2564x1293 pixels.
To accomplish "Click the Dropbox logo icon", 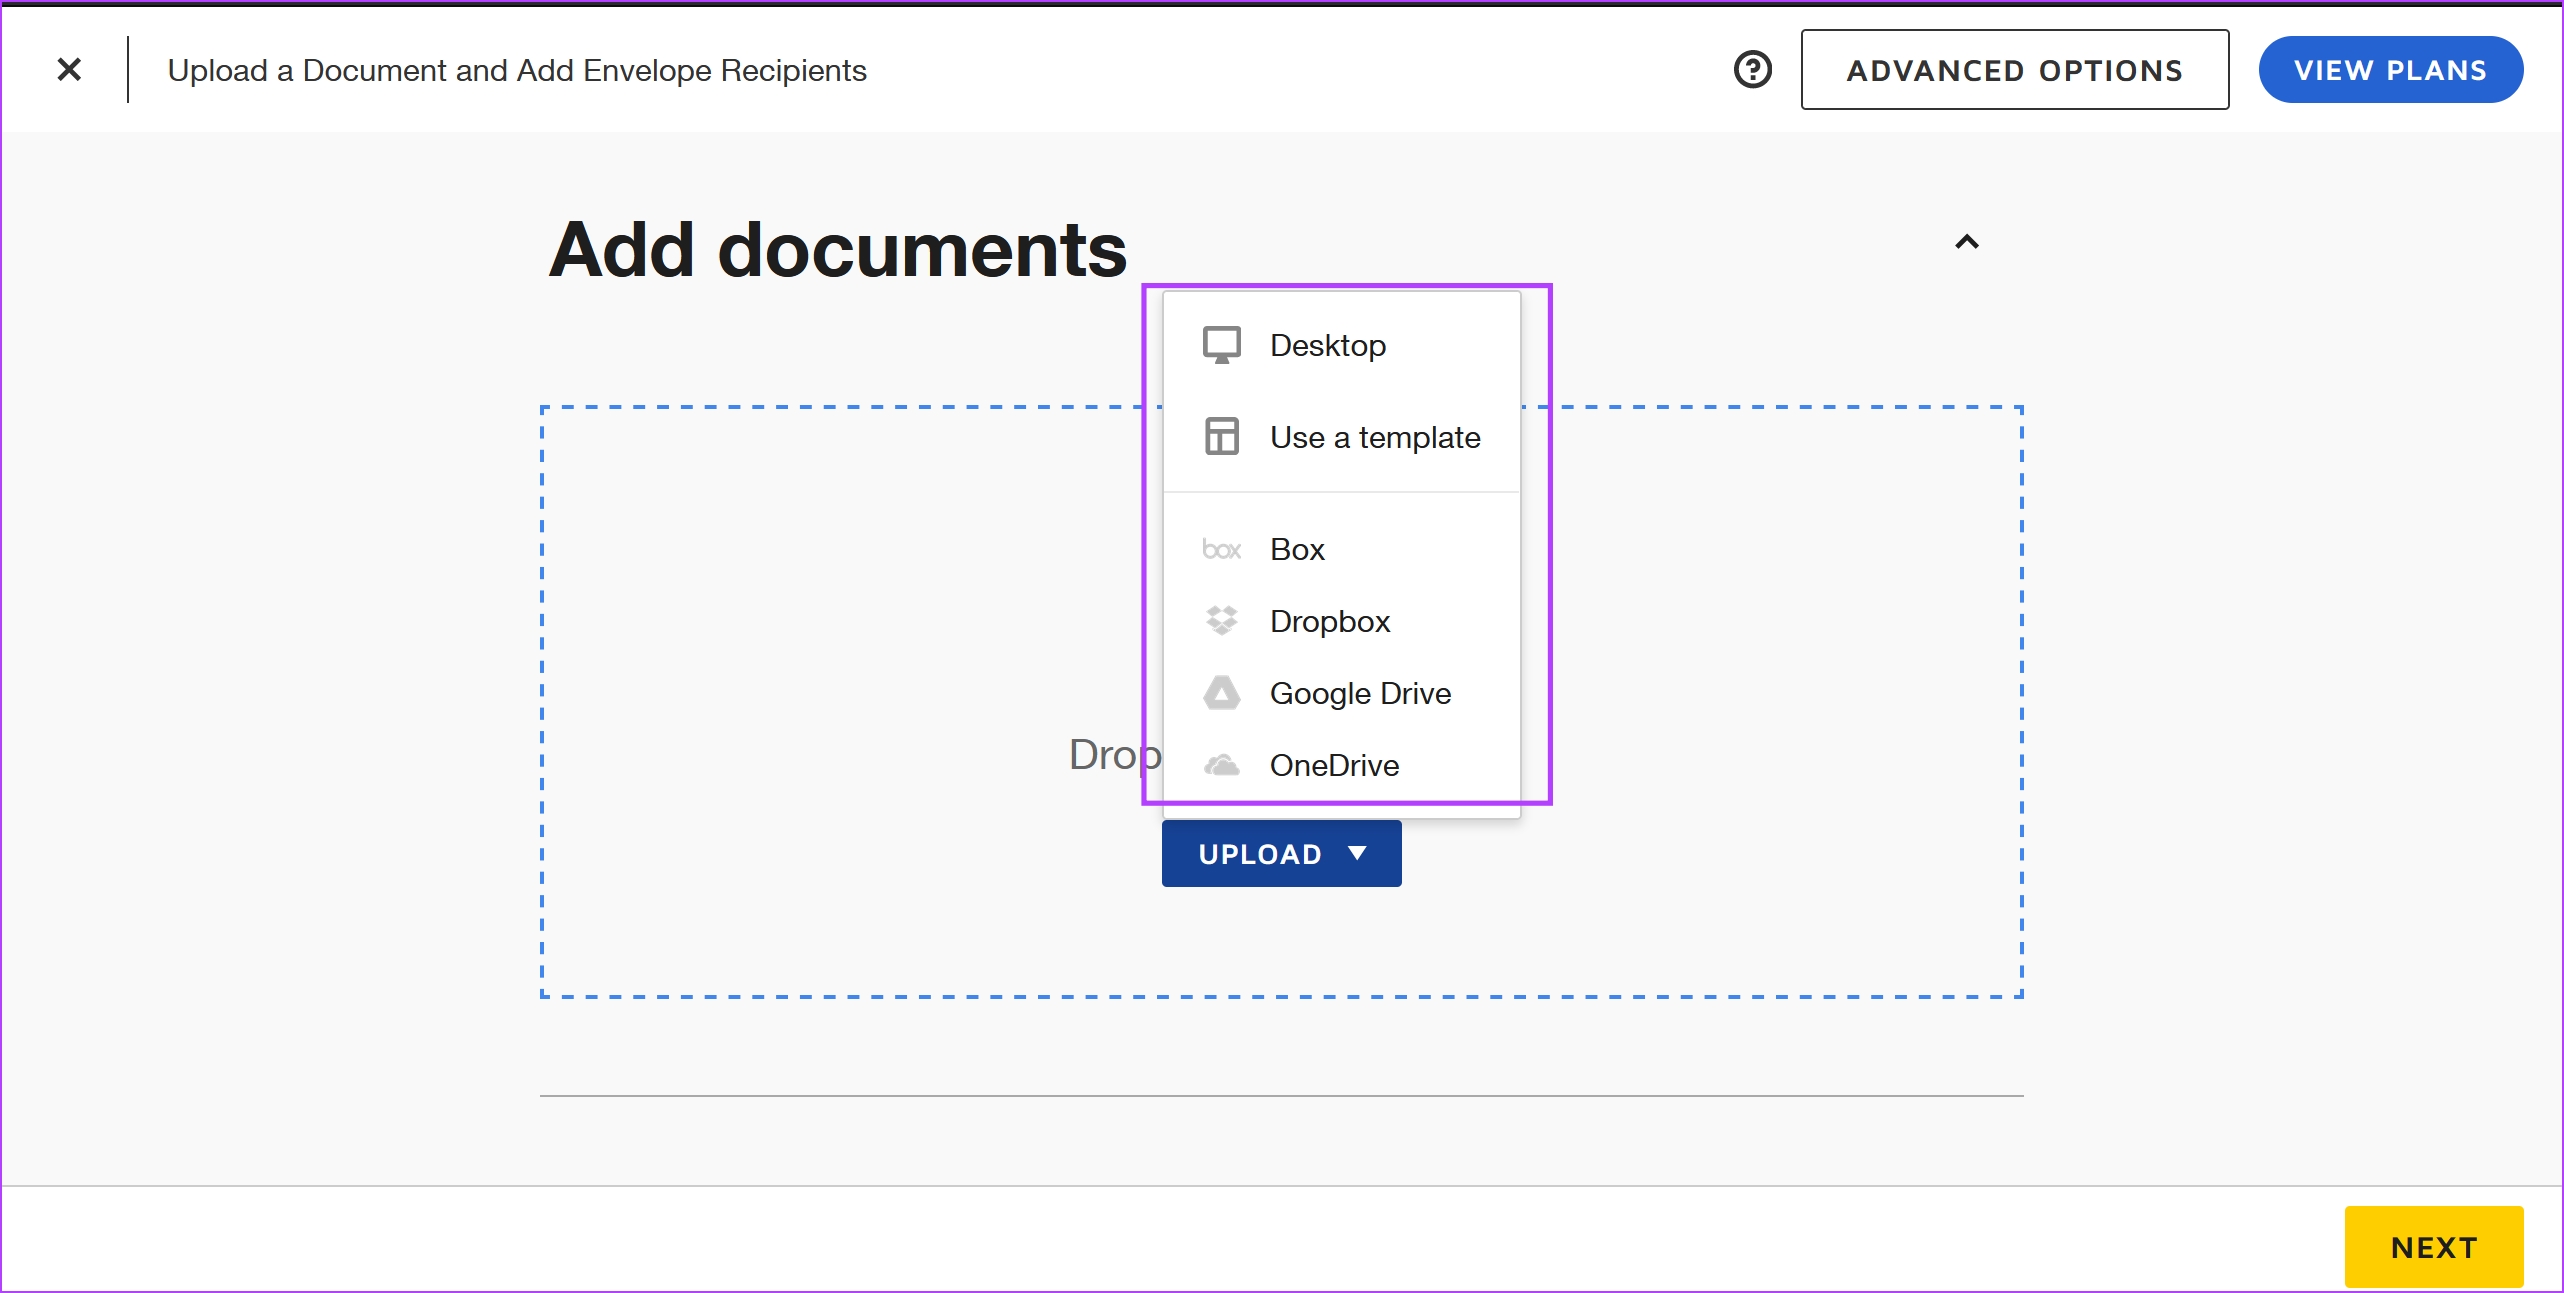I will pyautogui.click(x=1221, y=621).
